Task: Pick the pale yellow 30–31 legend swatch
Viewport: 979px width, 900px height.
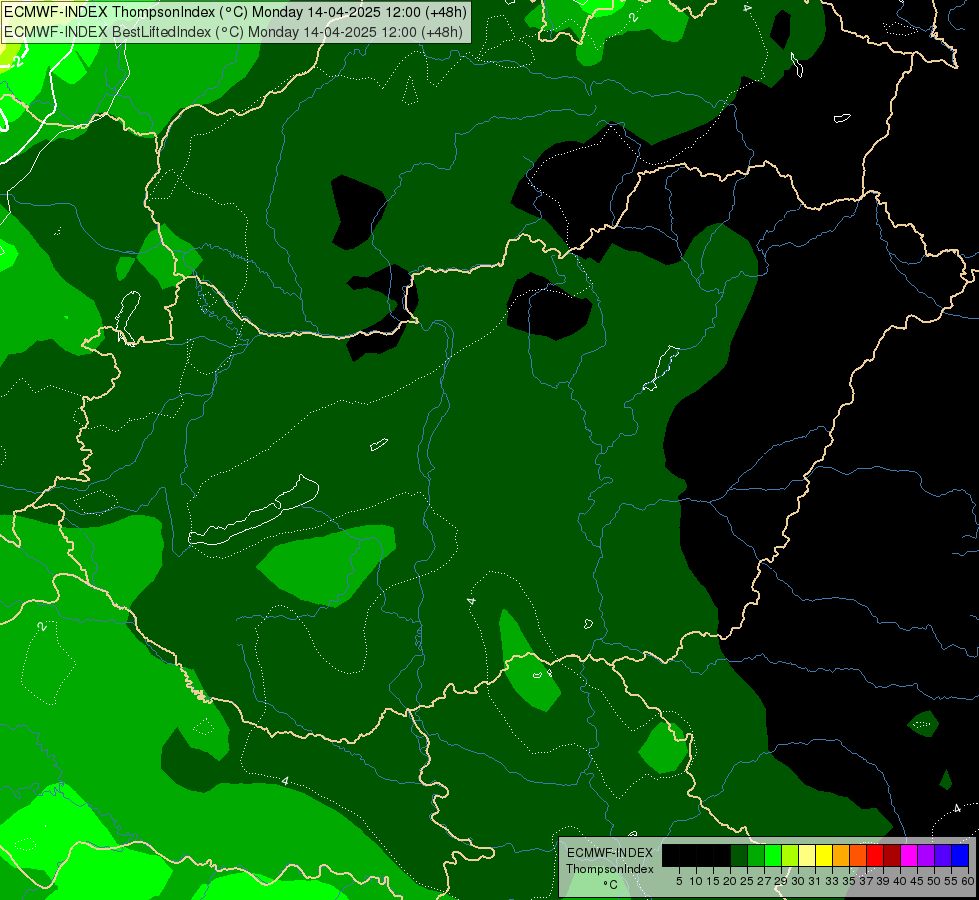Action: (807, 855)
